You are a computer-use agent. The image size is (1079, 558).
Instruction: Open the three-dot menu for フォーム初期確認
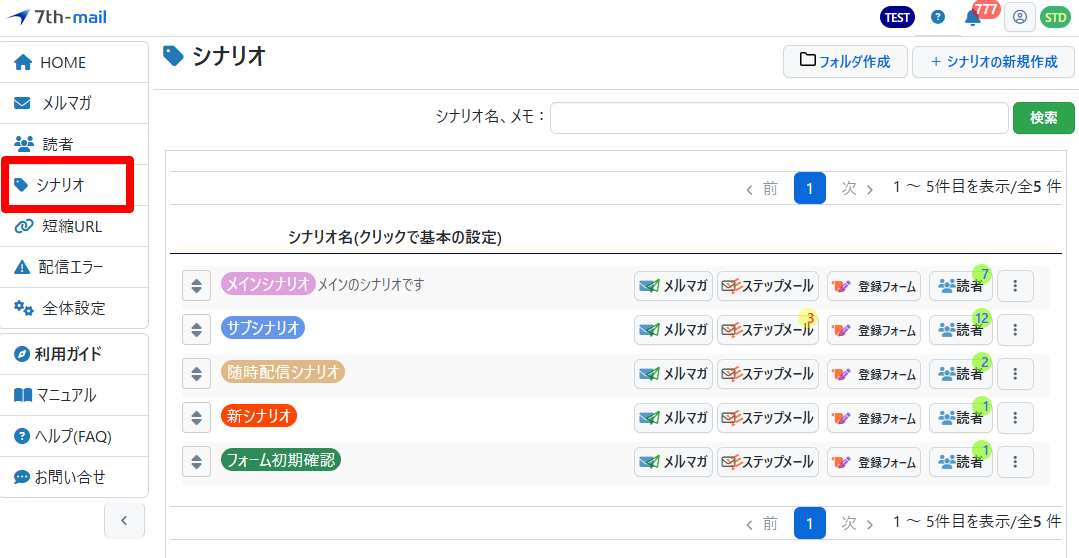coord(1015,462)
